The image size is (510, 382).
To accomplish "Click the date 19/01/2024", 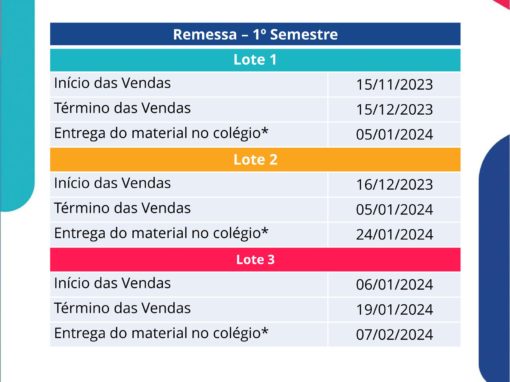I will coord(394,310).
